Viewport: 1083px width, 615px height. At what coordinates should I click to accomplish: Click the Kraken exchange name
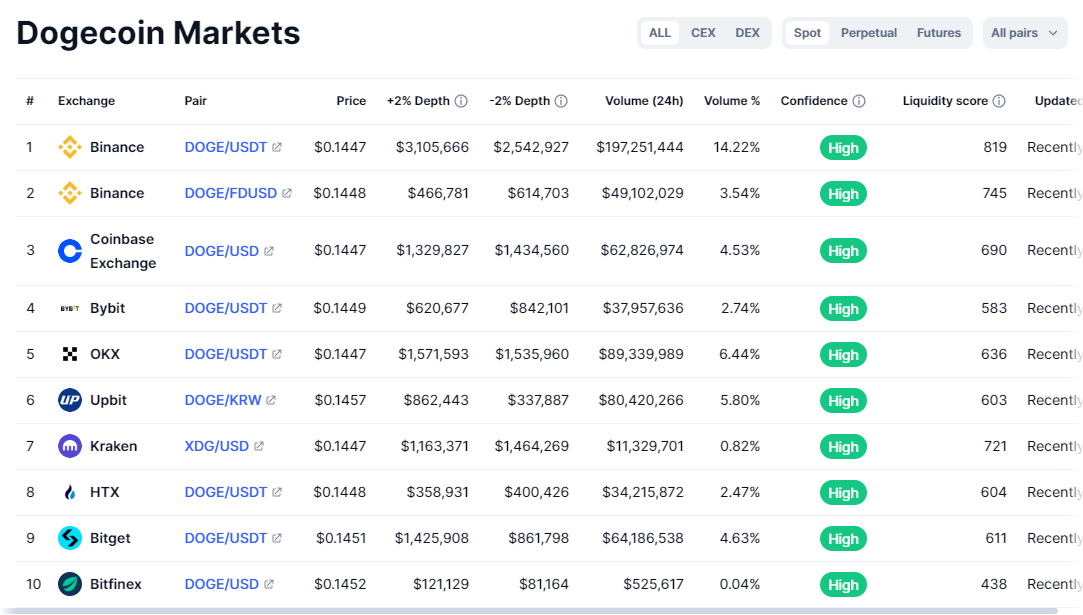pos(113,446)
